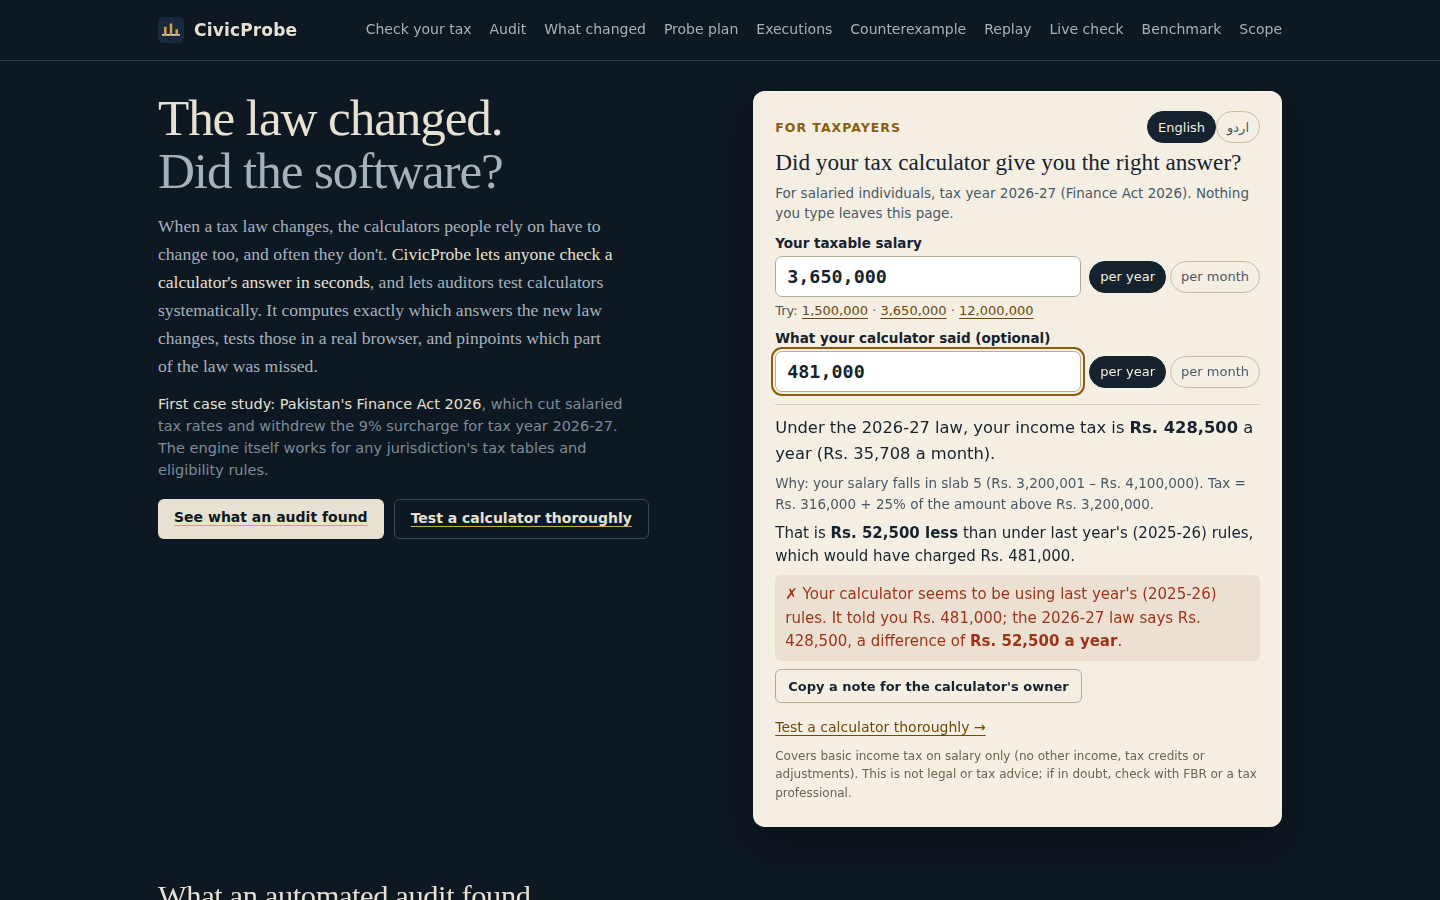Viewport: 1440px width, 900px height.
Task: Copy a note for the calculator's owner
Action: 928,686
